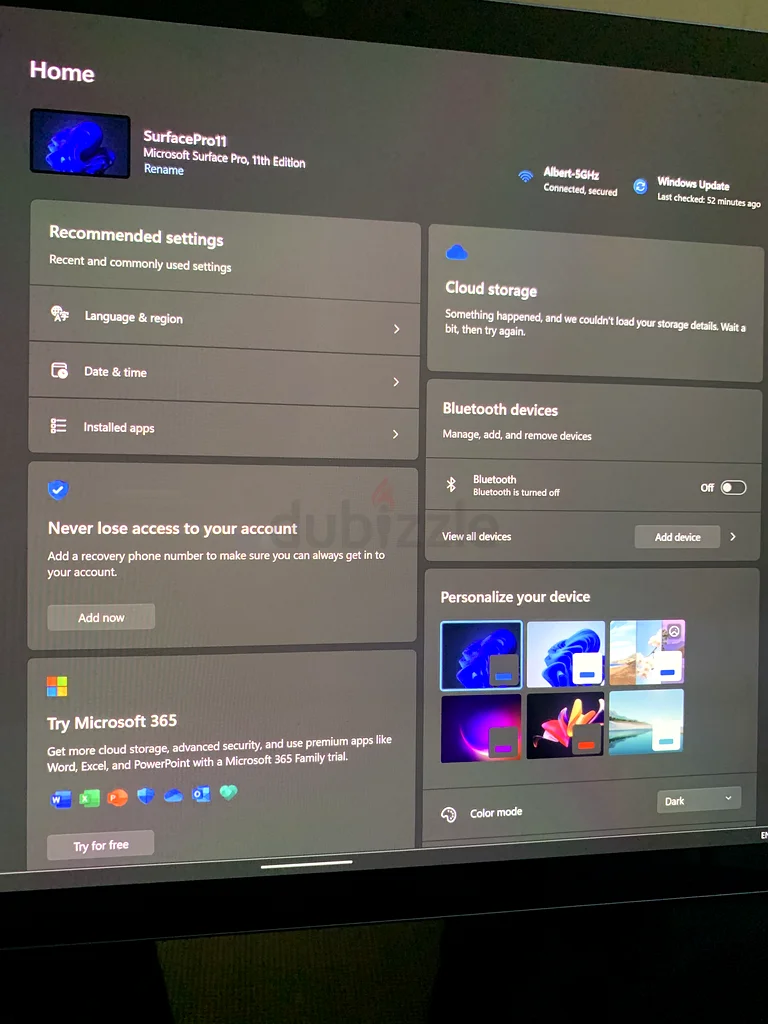Open Installed apps settings row
This screenshot has width=768, height=1024.
pos(223,429)
